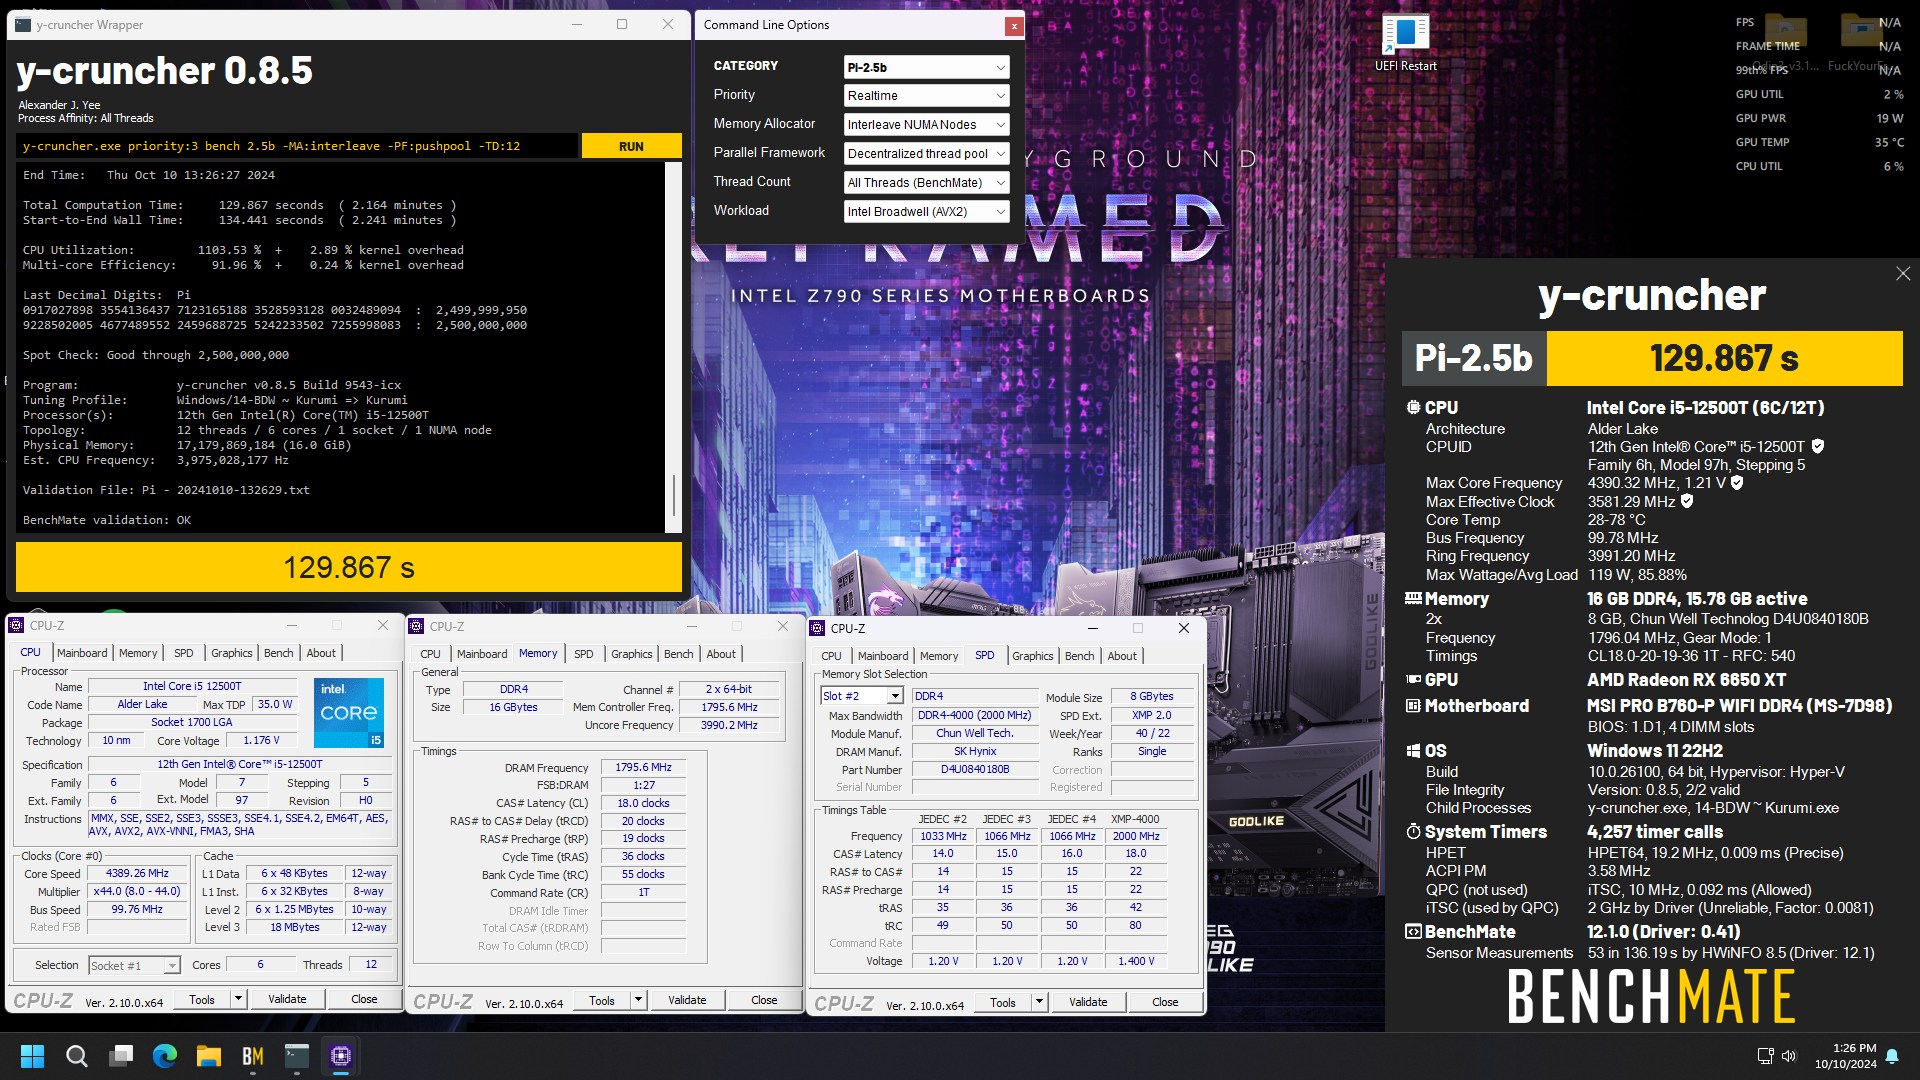
Task: Open Task View on taskbar
Action: pyautogui.click(x=121, y=1056)
